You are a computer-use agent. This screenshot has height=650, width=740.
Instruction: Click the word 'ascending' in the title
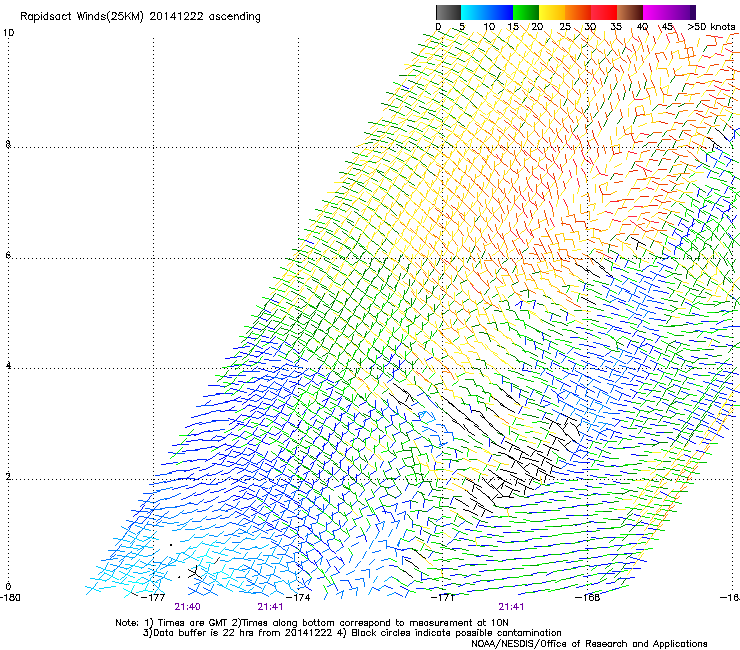coord(235,17)
